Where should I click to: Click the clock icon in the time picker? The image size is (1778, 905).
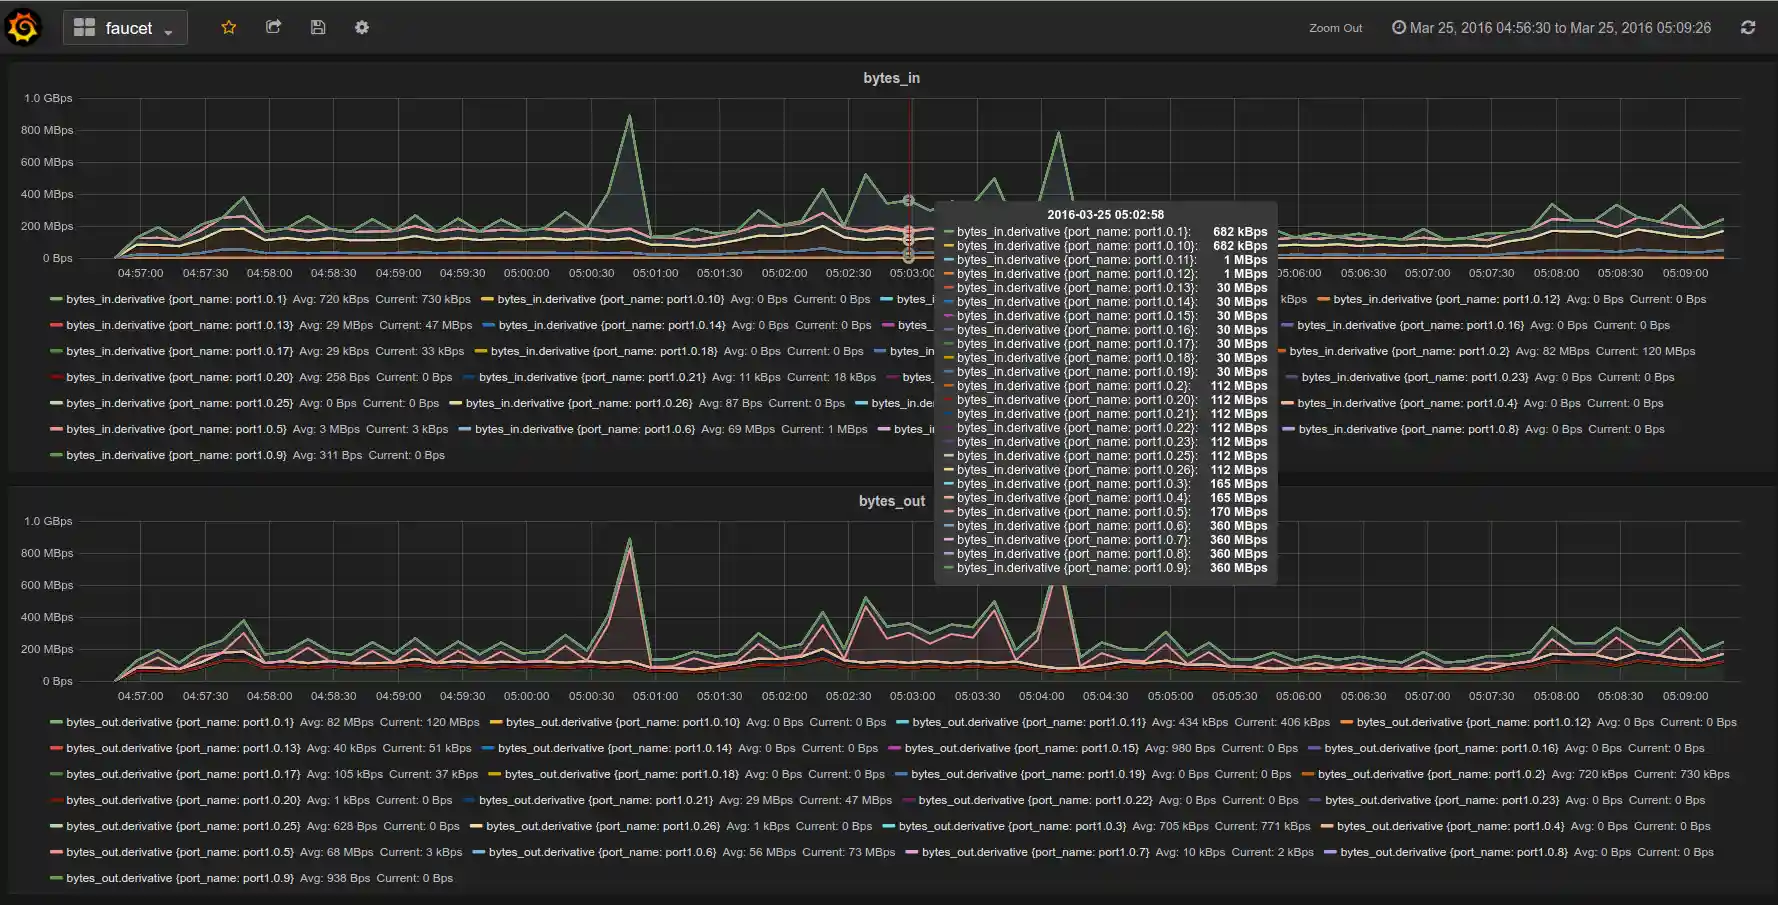(x=1397, y=27)
